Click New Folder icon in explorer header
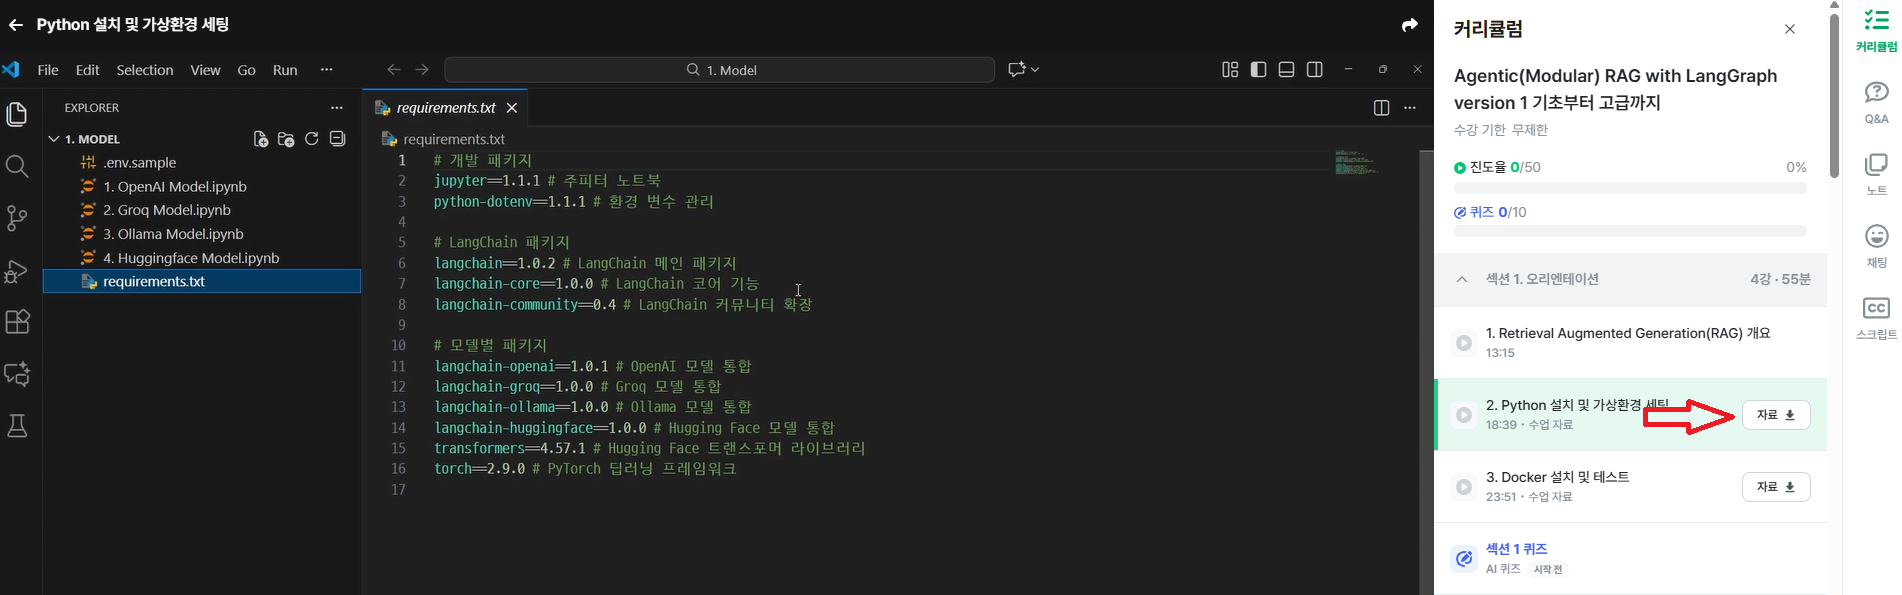This screenshot has height=595, width=1902. pyautogui.click(x=286, y=139)
